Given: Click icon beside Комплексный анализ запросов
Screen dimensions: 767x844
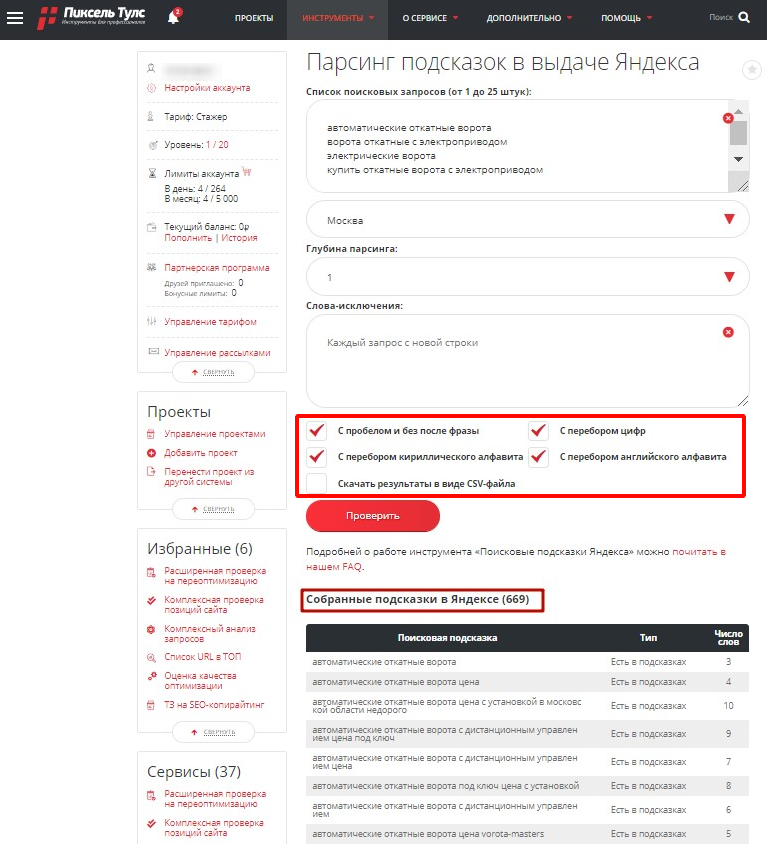Looking at the screenshot, I should pos(151,629).
